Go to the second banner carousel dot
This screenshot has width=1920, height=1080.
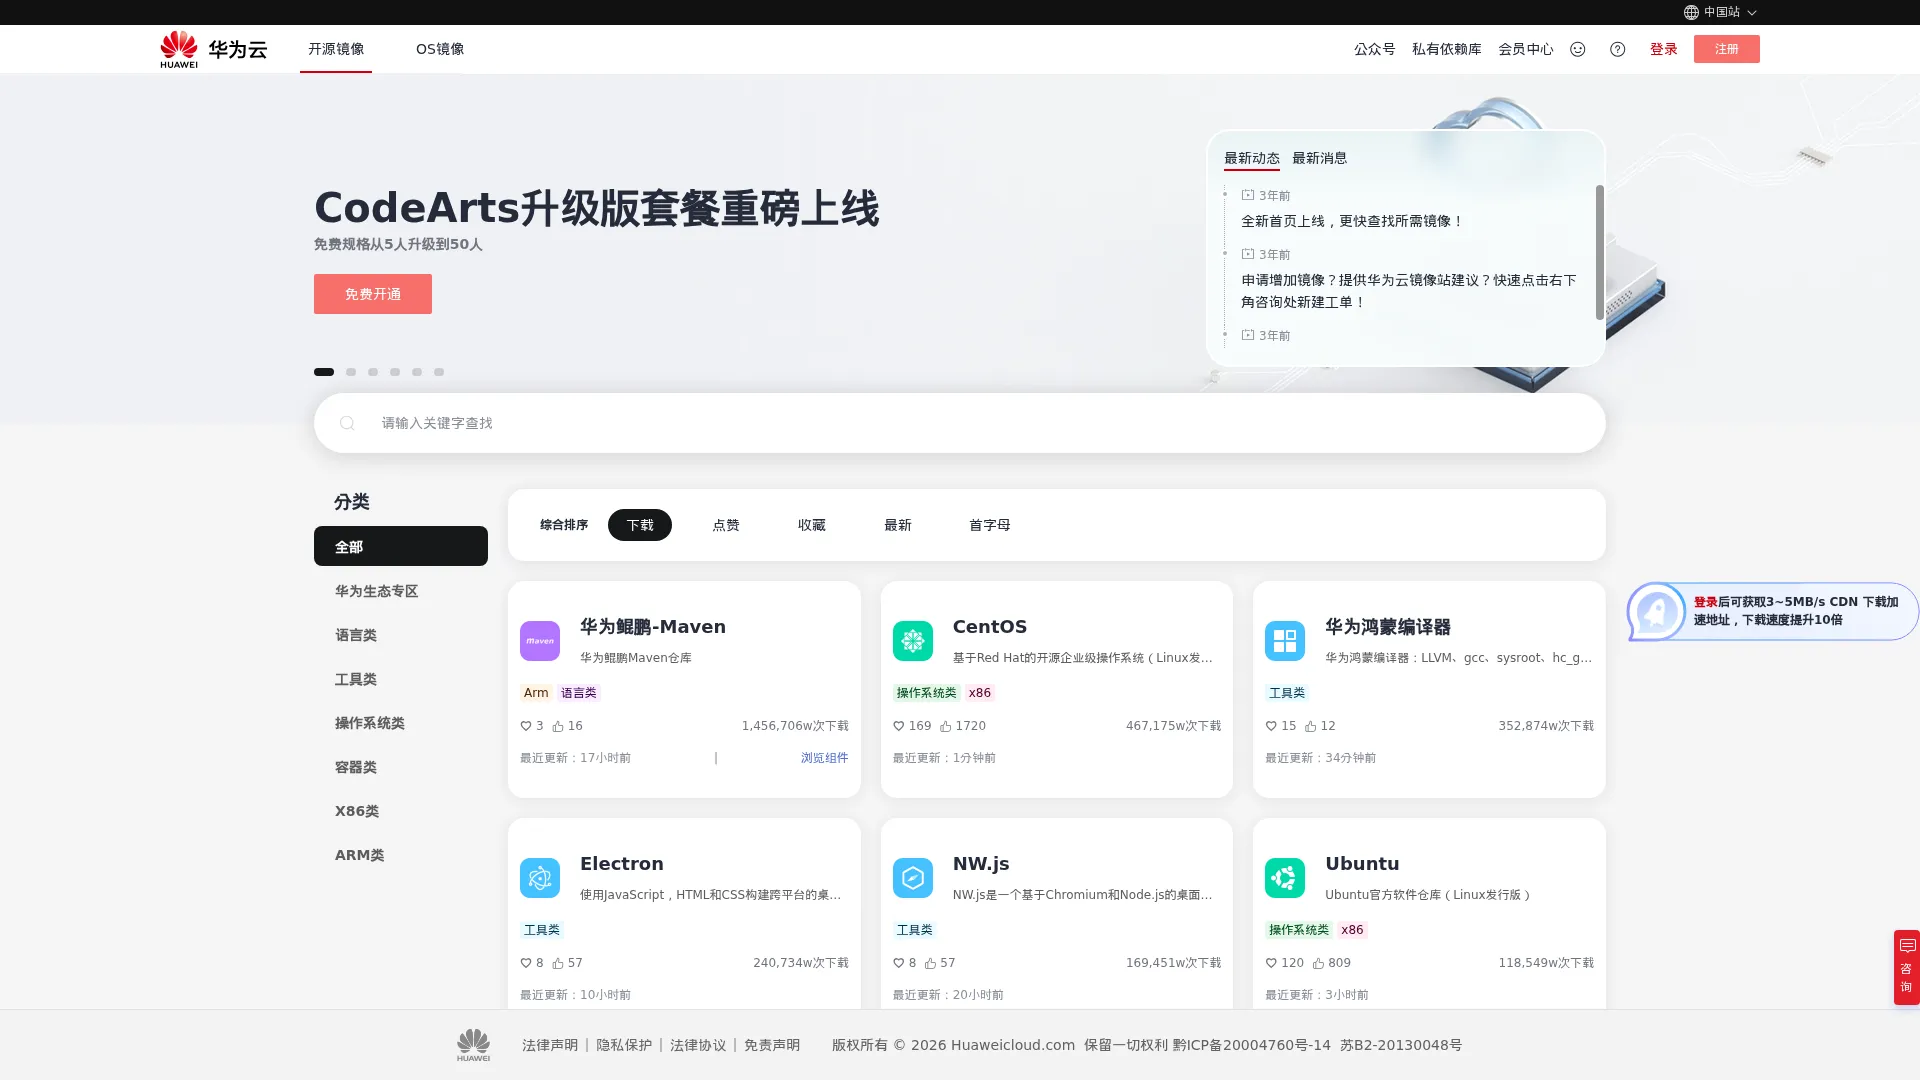coord(351,372)
